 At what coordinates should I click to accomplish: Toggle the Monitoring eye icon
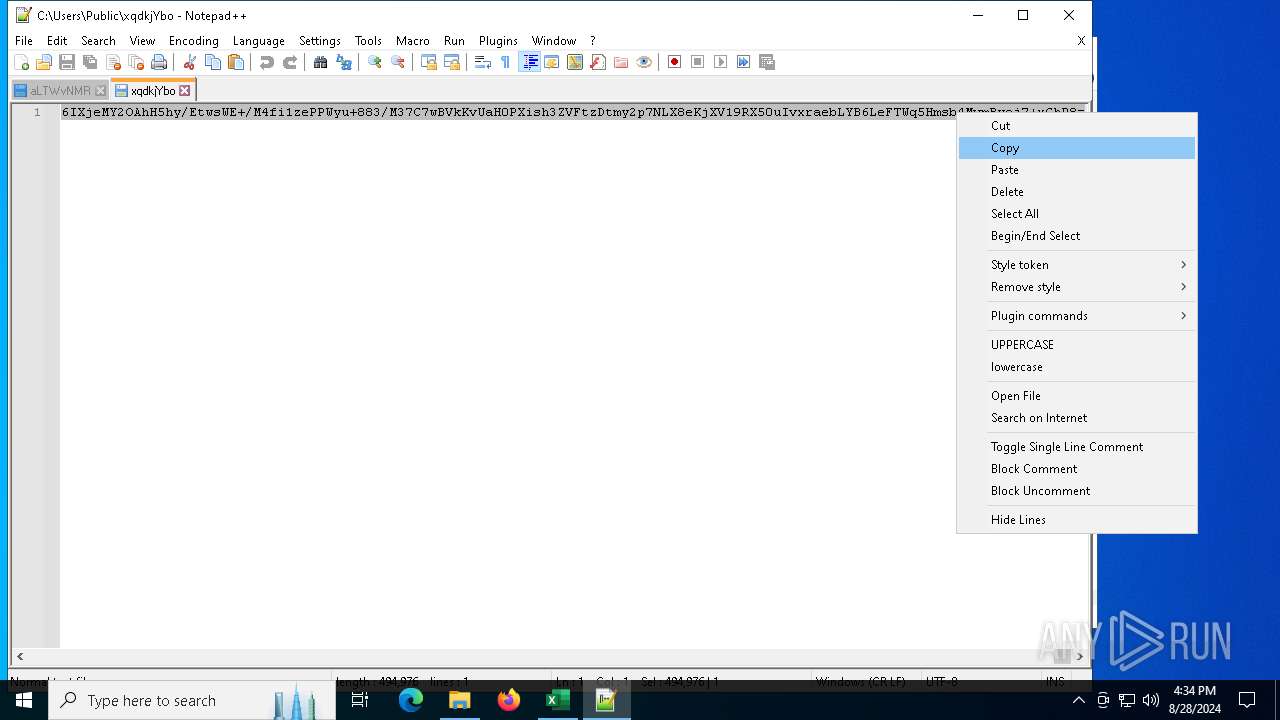click(644, 62)
